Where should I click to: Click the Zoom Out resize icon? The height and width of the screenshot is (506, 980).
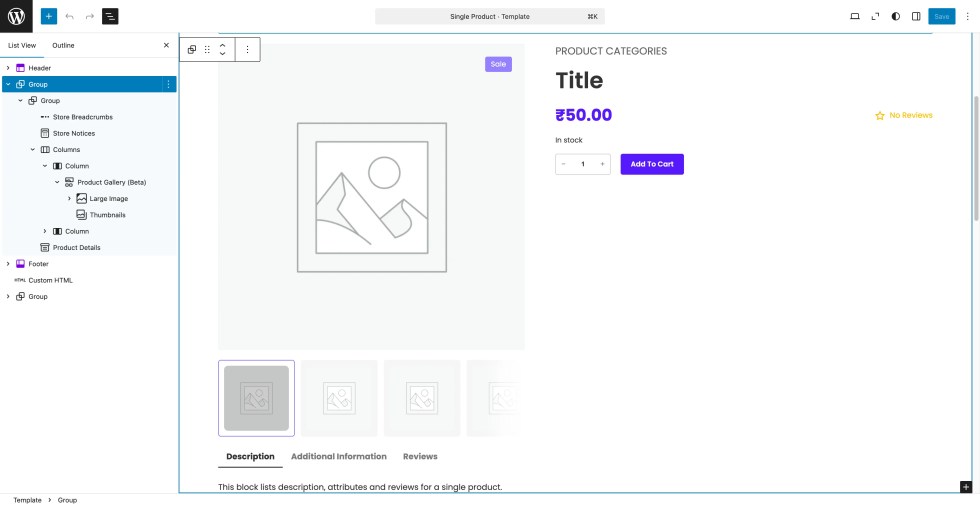pos(876,16)
